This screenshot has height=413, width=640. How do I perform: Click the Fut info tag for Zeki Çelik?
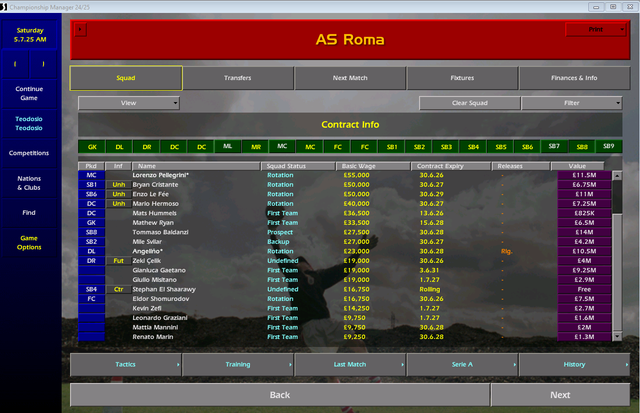click(x=119, y=261)
